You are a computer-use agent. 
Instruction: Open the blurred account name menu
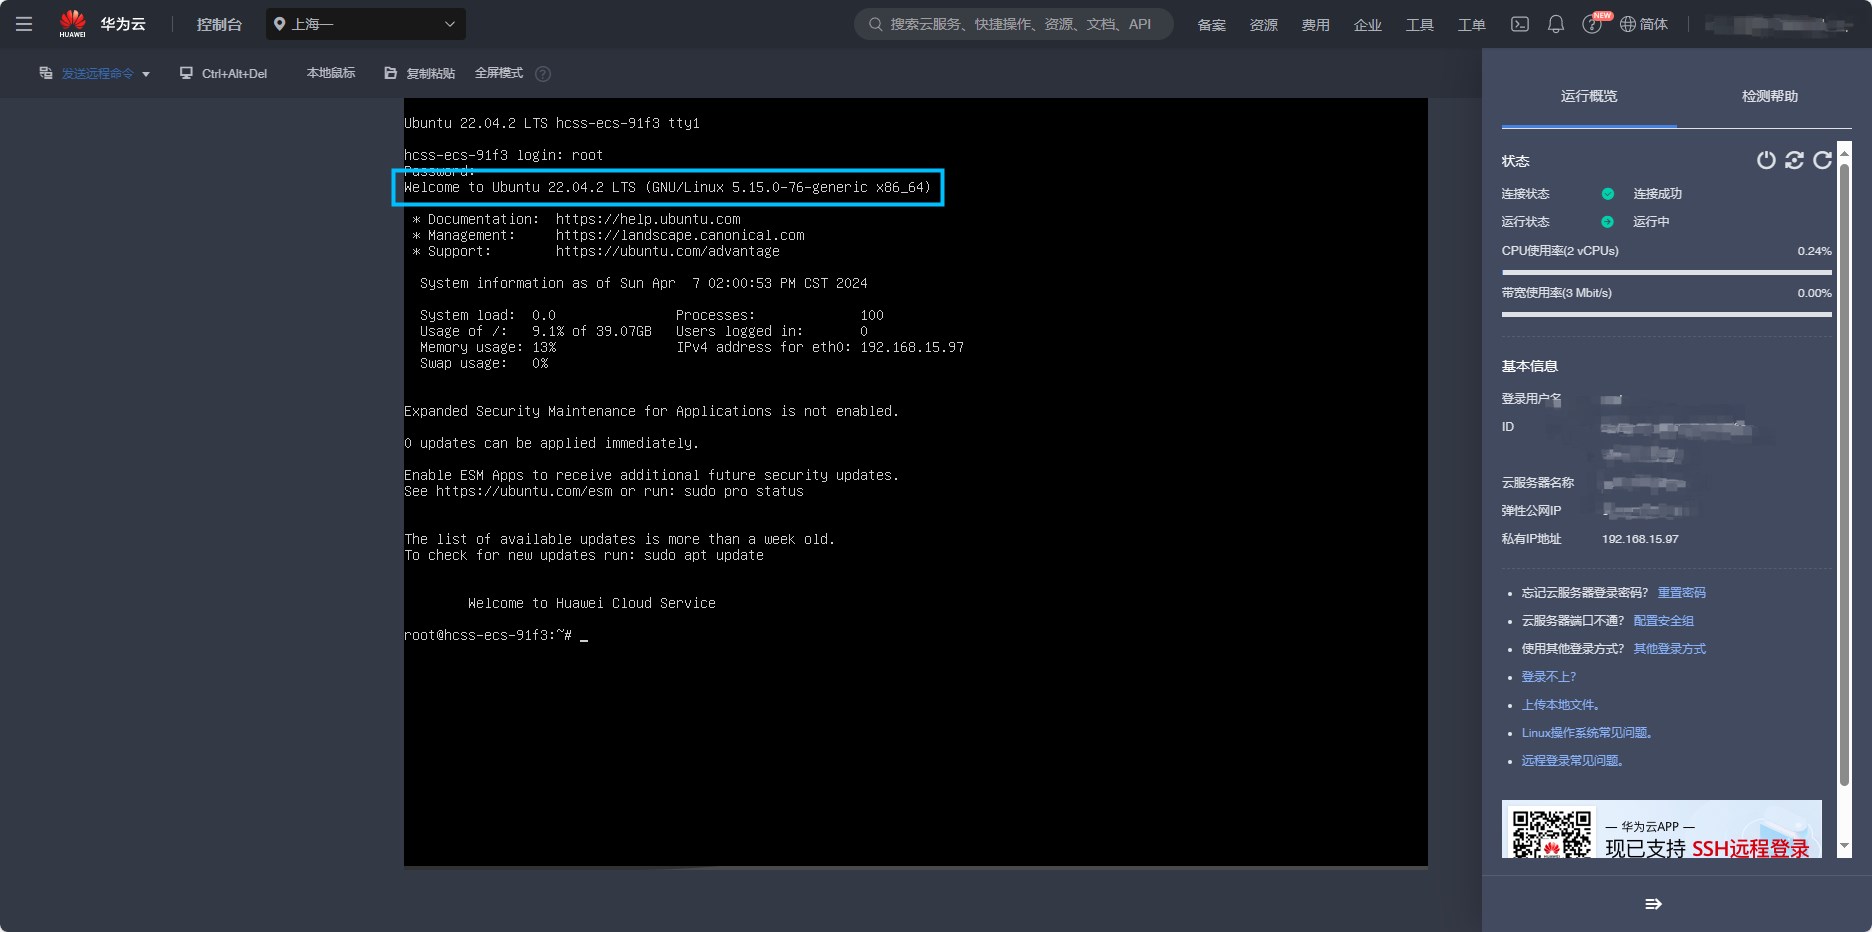pyautogui.click(x=1778, y=24)
